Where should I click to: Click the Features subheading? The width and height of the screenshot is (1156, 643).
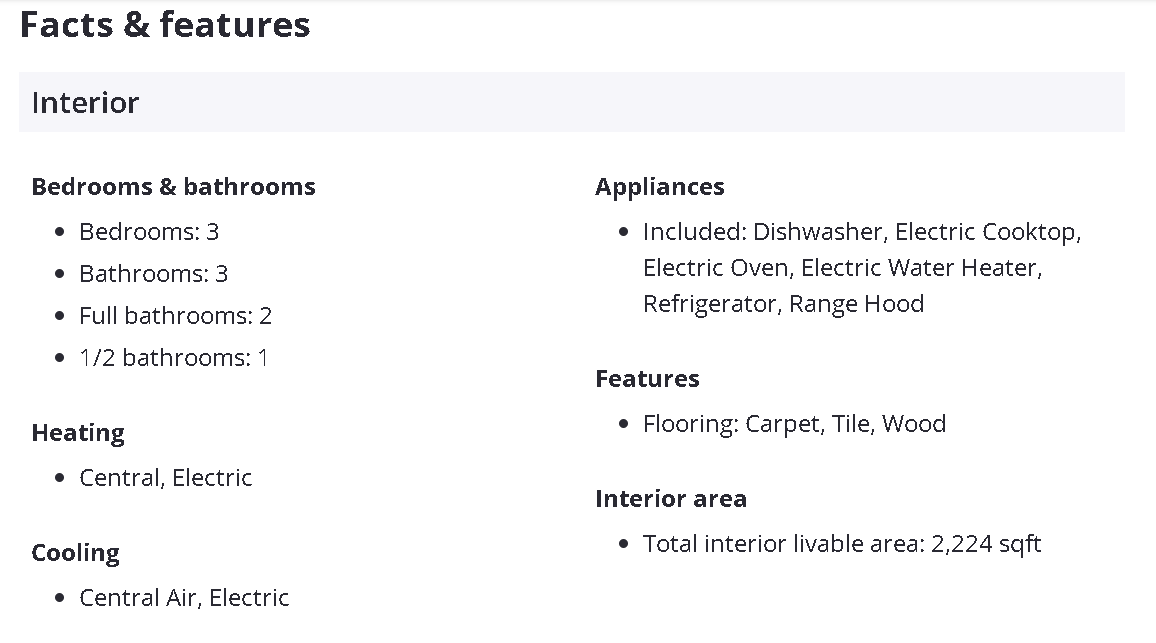pos(647,379)
